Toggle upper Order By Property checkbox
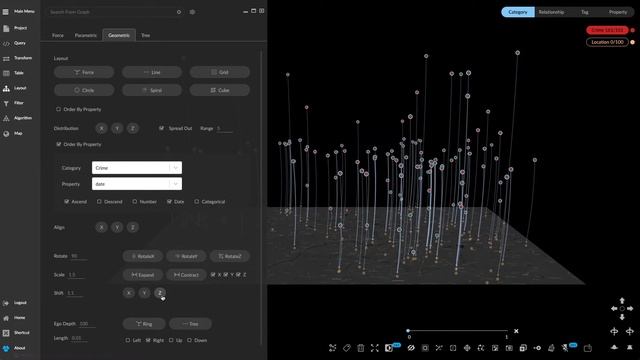The width and height of the screenshot is (640, 360). (58, 109)
